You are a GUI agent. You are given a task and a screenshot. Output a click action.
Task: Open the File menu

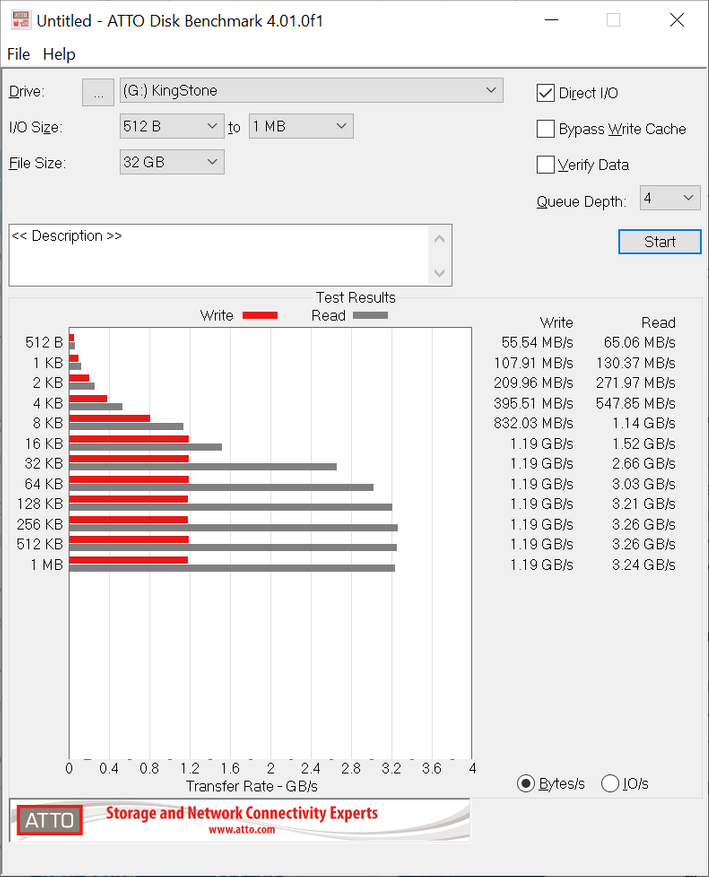pyautogui.click(x=19, y=54)
